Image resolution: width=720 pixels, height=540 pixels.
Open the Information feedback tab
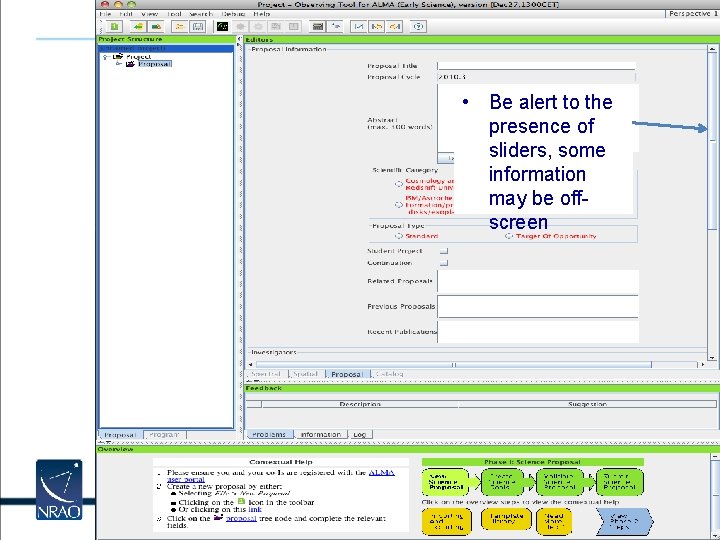321,434
